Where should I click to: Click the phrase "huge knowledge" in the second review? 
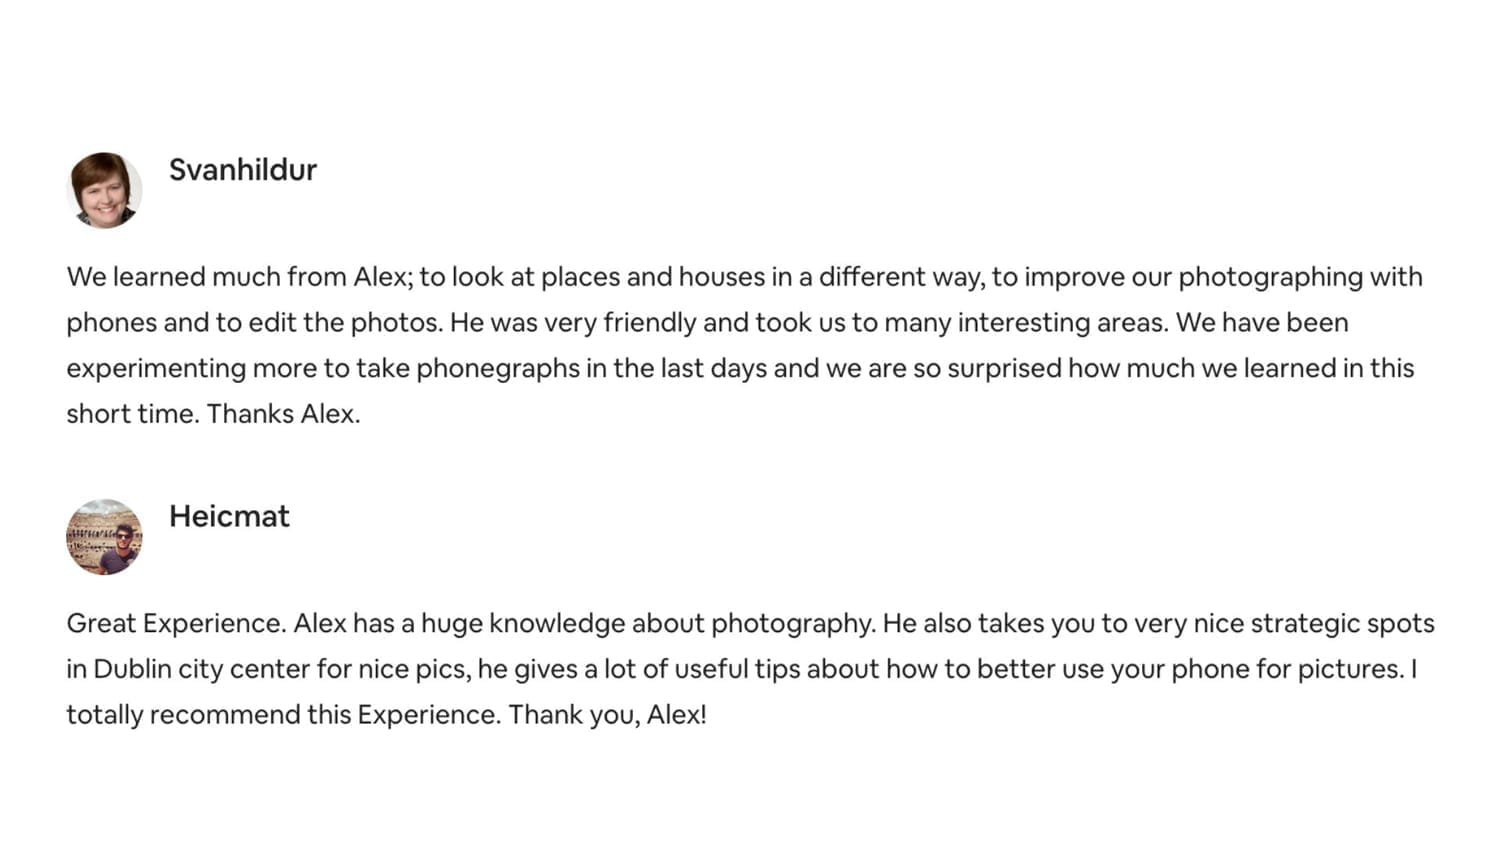click(x=522, y=624)
